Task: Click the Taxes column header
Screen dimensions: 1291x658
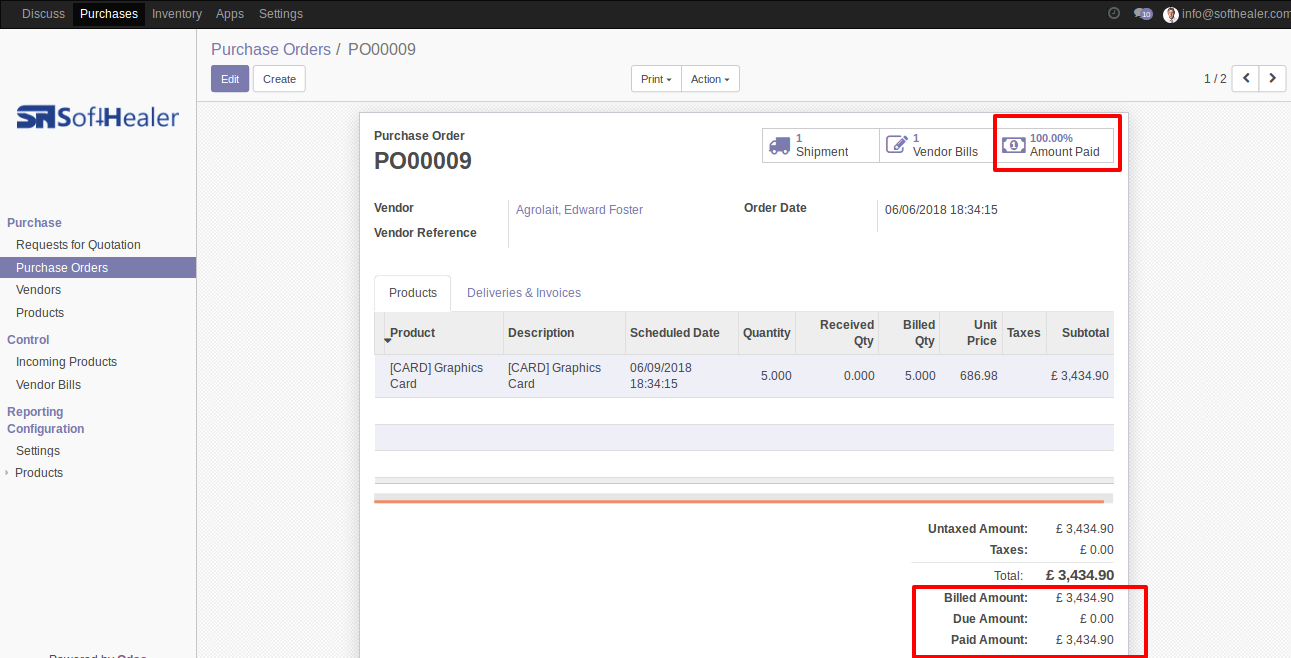Action: 1024,333
